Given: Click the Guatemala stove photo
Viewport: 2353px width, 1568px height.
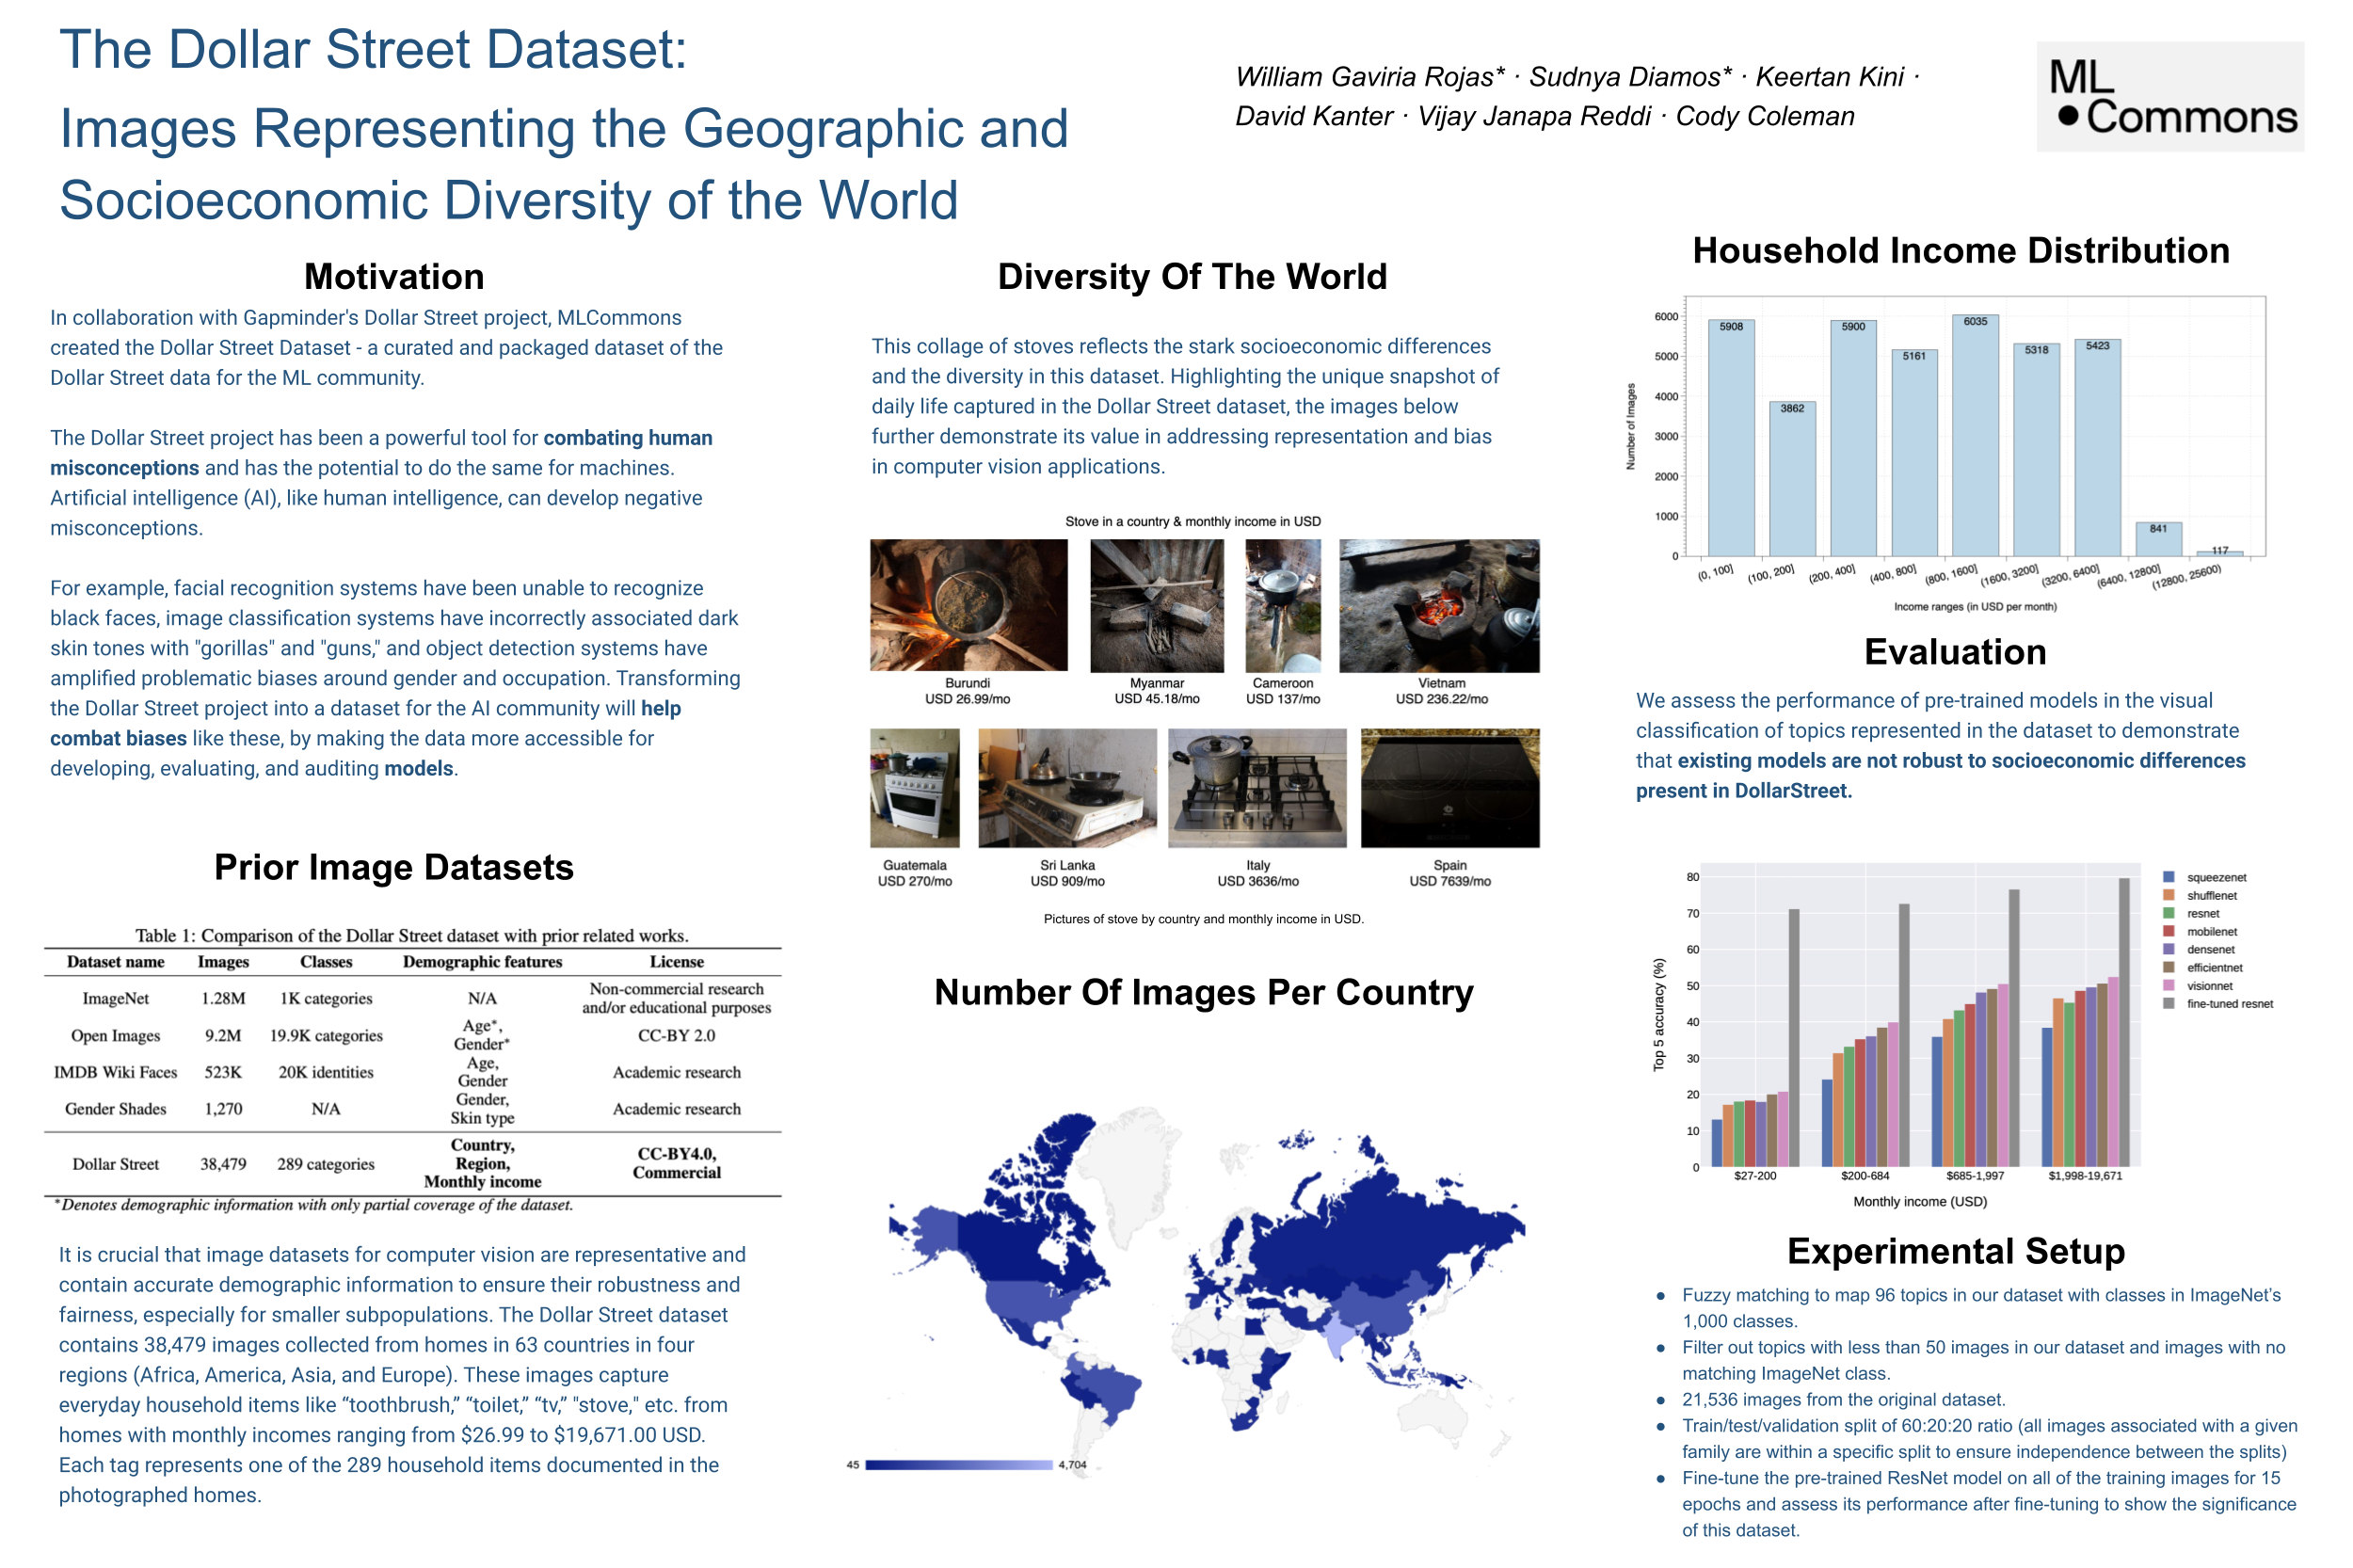Looking at the screenshot, I should coord(914,787).
